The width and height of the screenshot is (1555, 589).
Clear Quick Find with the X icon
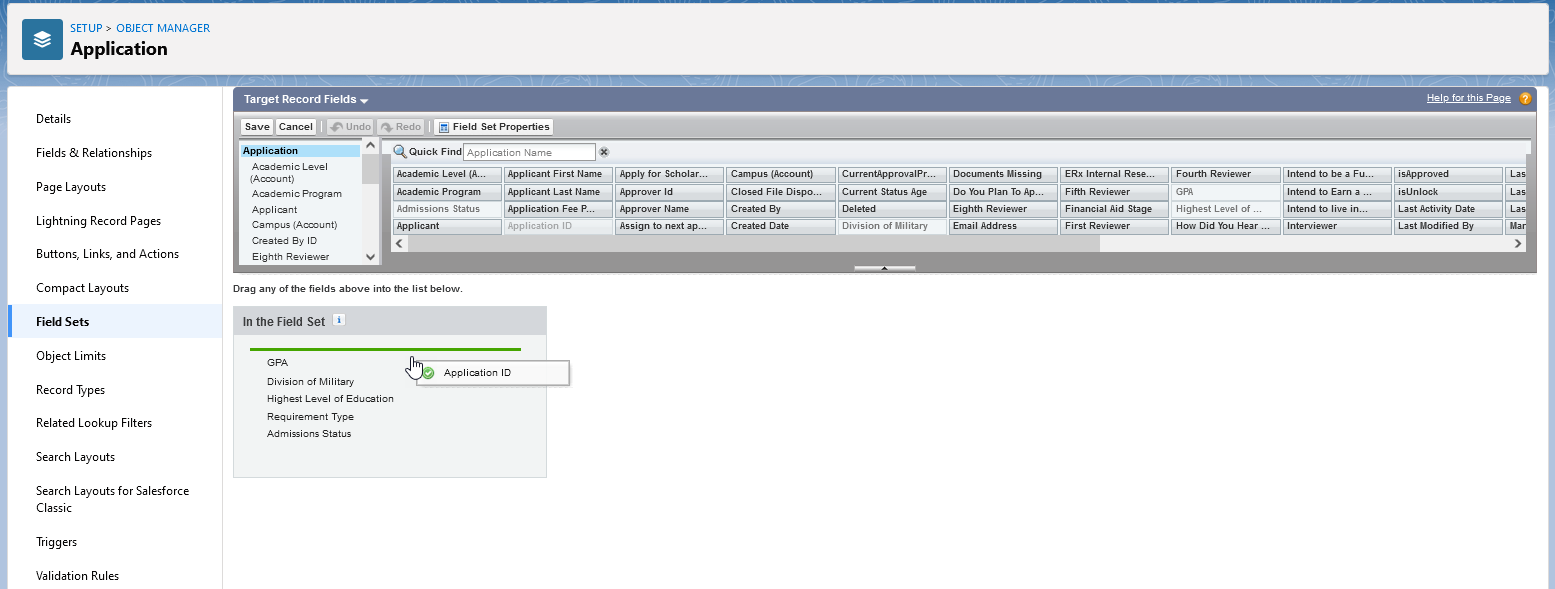[604, 152]
